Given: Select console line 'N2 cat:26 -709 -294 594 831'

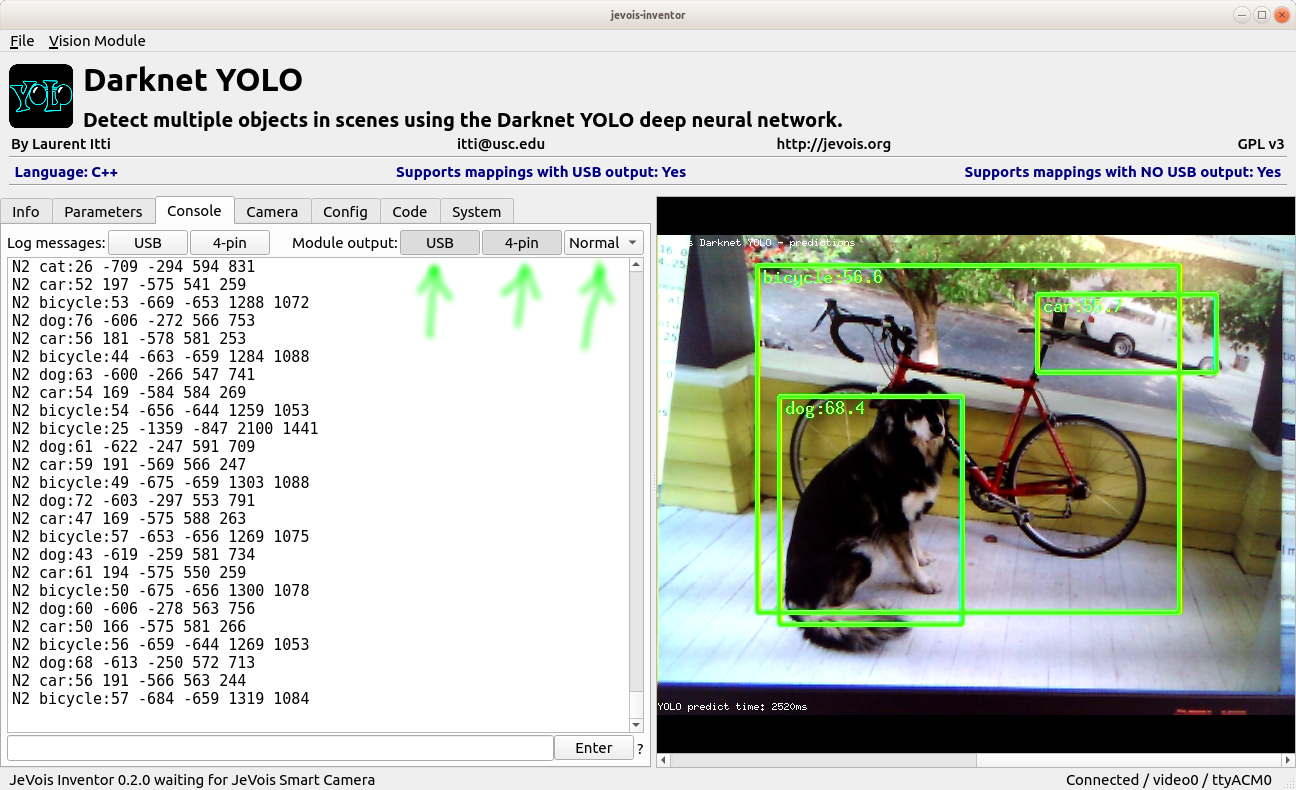Looking at the screenshot, I should pyautogui.click(x=133, y=267).
